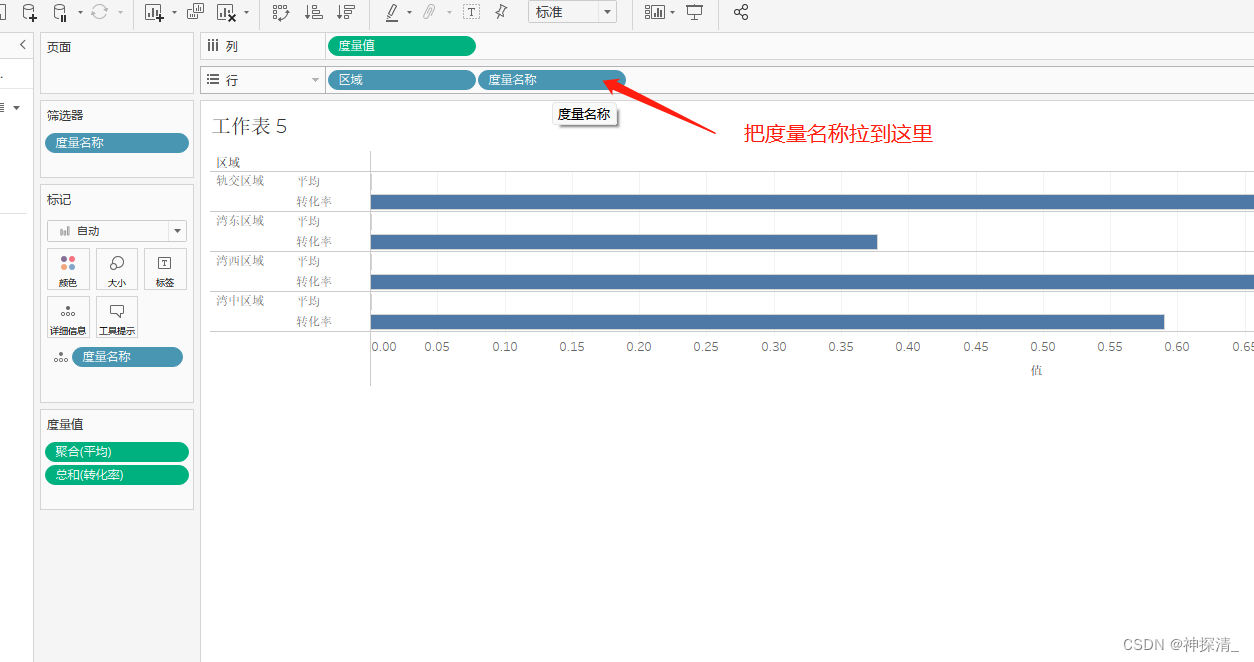Sort the view in ascending order
Screen dimensions: 1254x662
pos(312,13)
